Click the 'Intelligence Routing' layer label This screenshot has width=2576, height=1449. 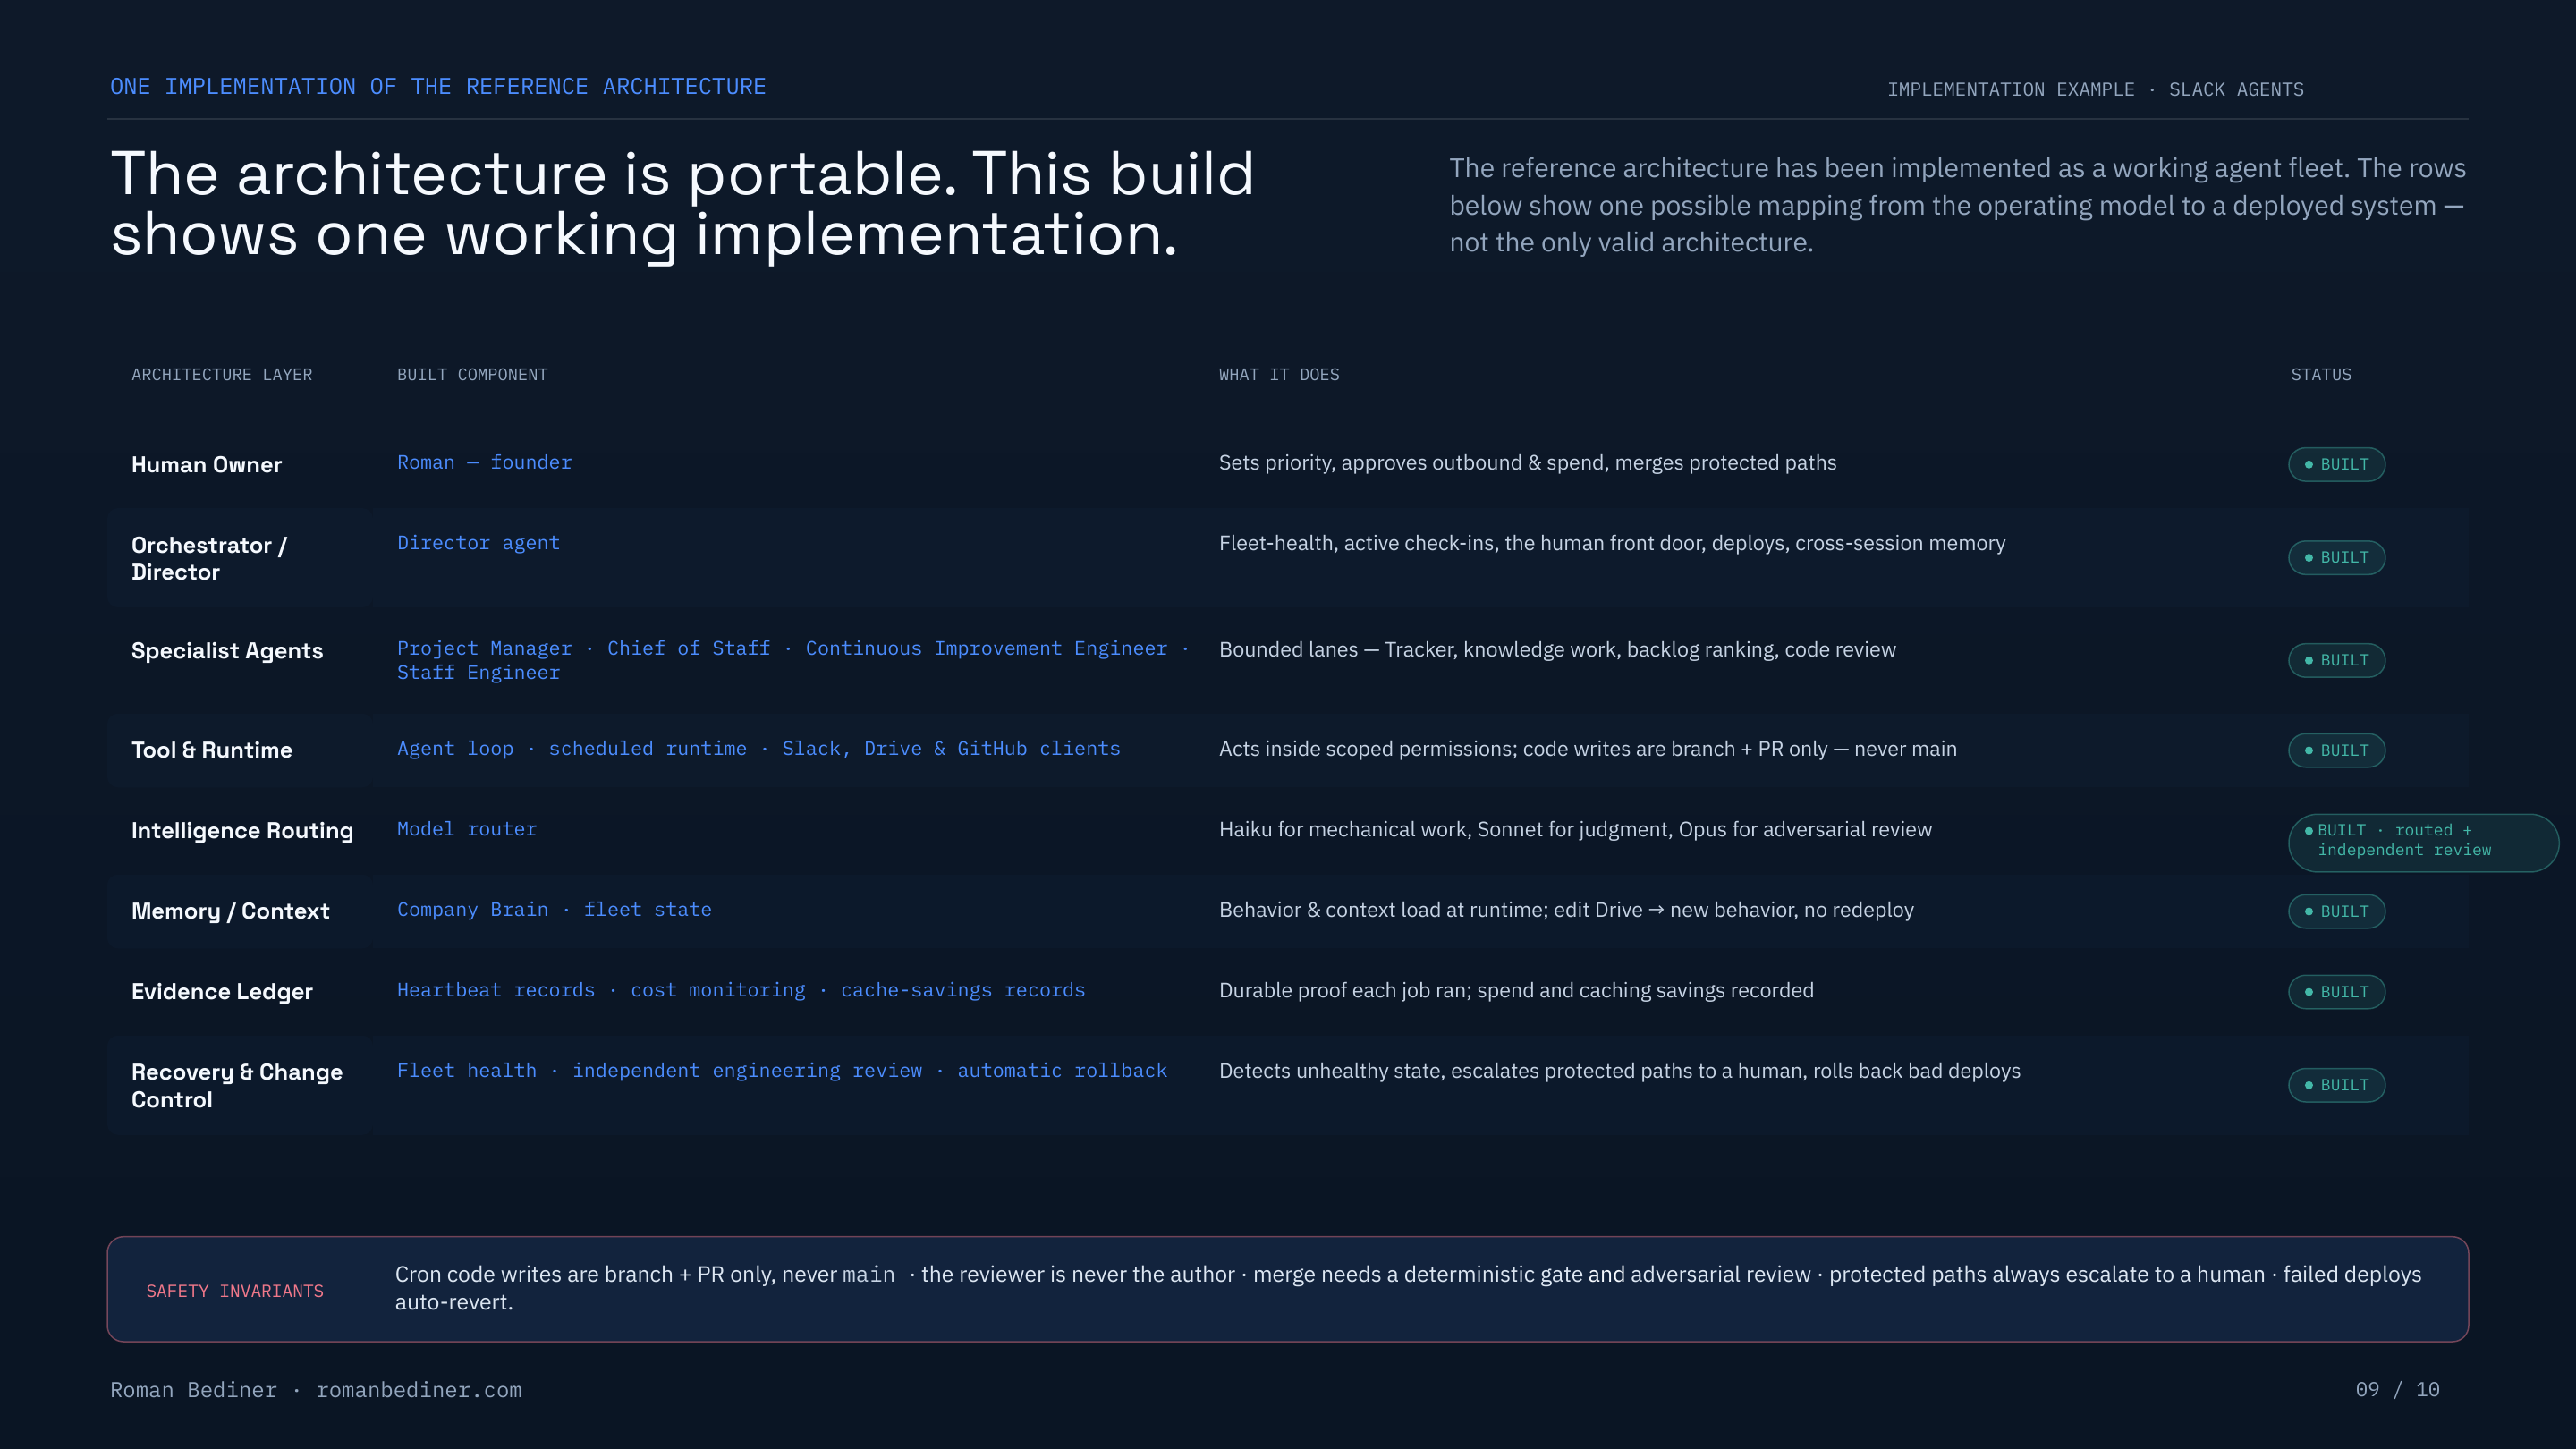coord(242,830)
